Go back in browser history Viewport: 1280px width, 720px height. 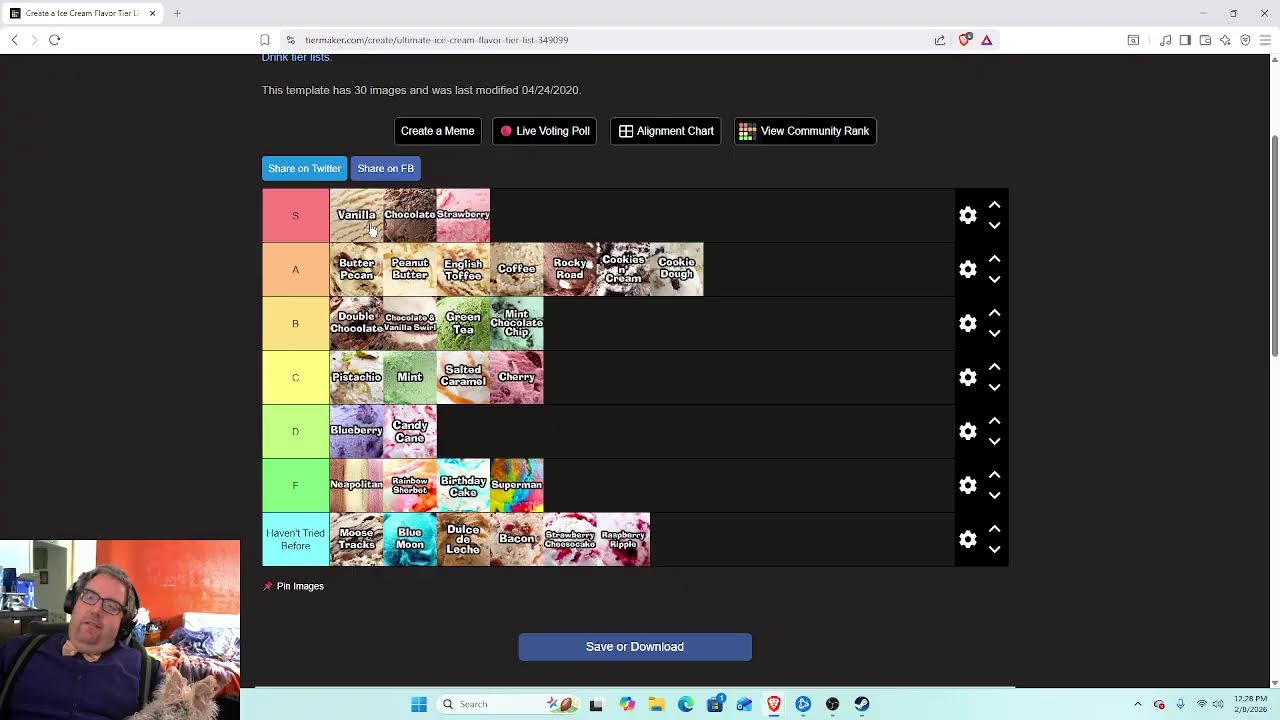(x=14, y=40)
